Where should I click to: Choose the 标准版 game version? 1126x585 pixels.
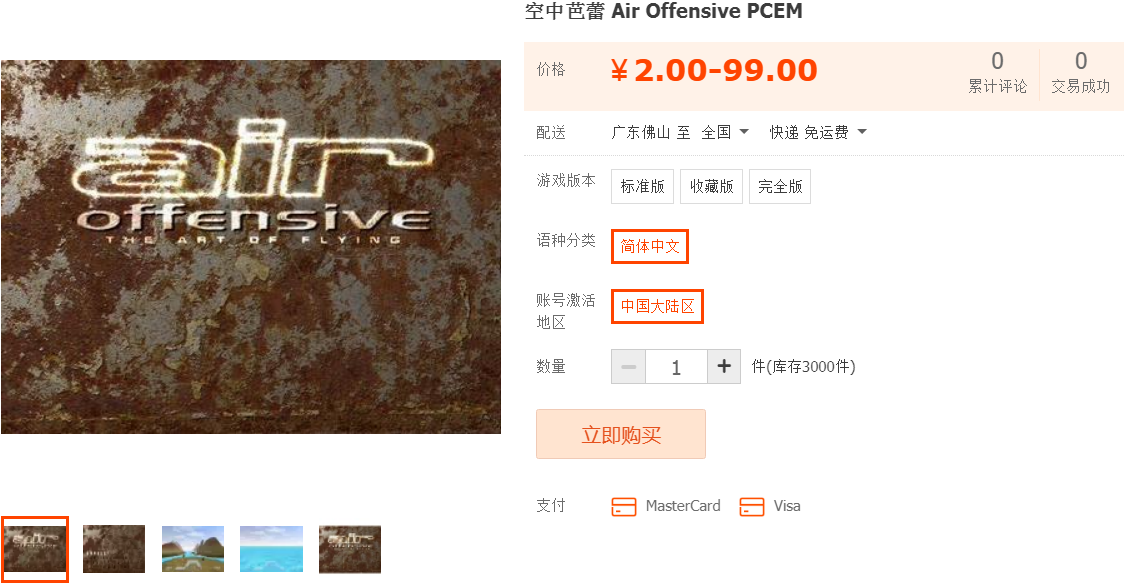(642, 187)
